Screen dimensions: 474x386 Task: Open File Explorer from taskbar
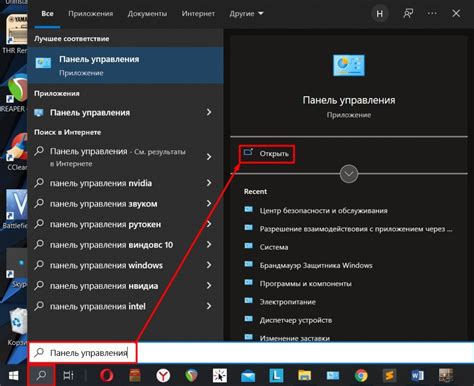pos(305,376)
